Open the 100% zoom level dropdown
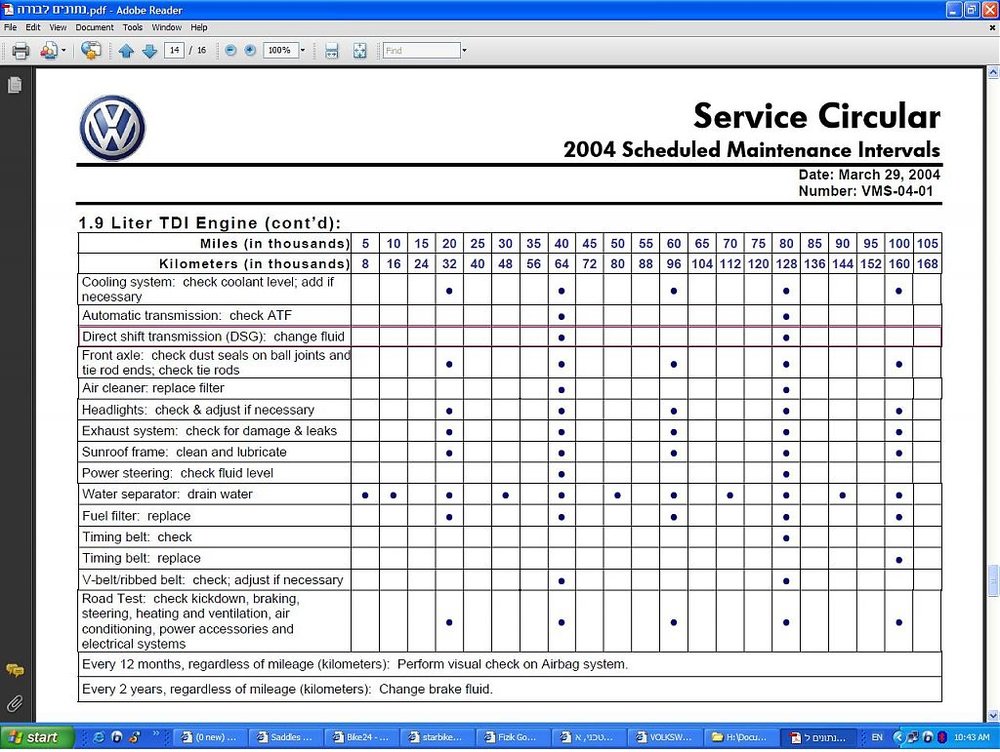 [x=302, y=50]
